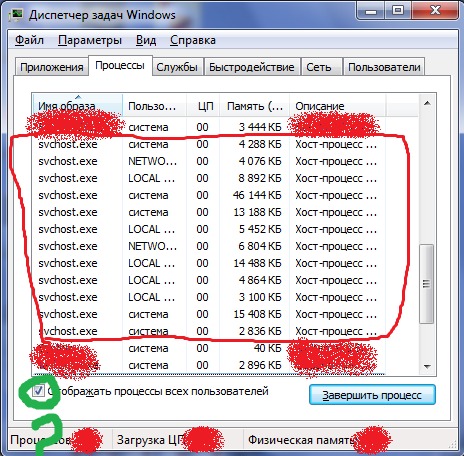Open the Файл menu
Screen dimensions: 464x456
tap(29, 40)
